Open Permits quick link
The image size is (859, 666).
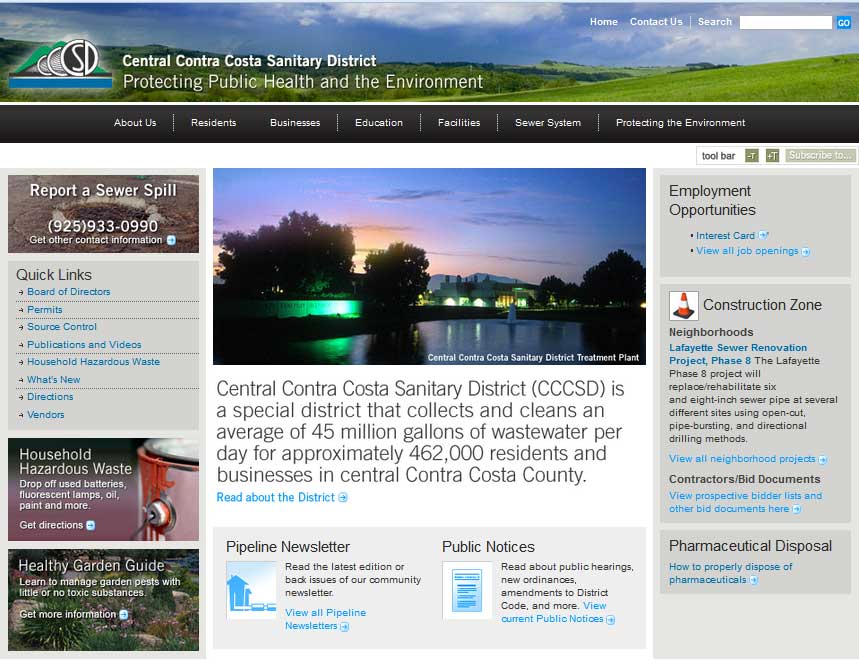pyautogui.click(x=45, y=310)
